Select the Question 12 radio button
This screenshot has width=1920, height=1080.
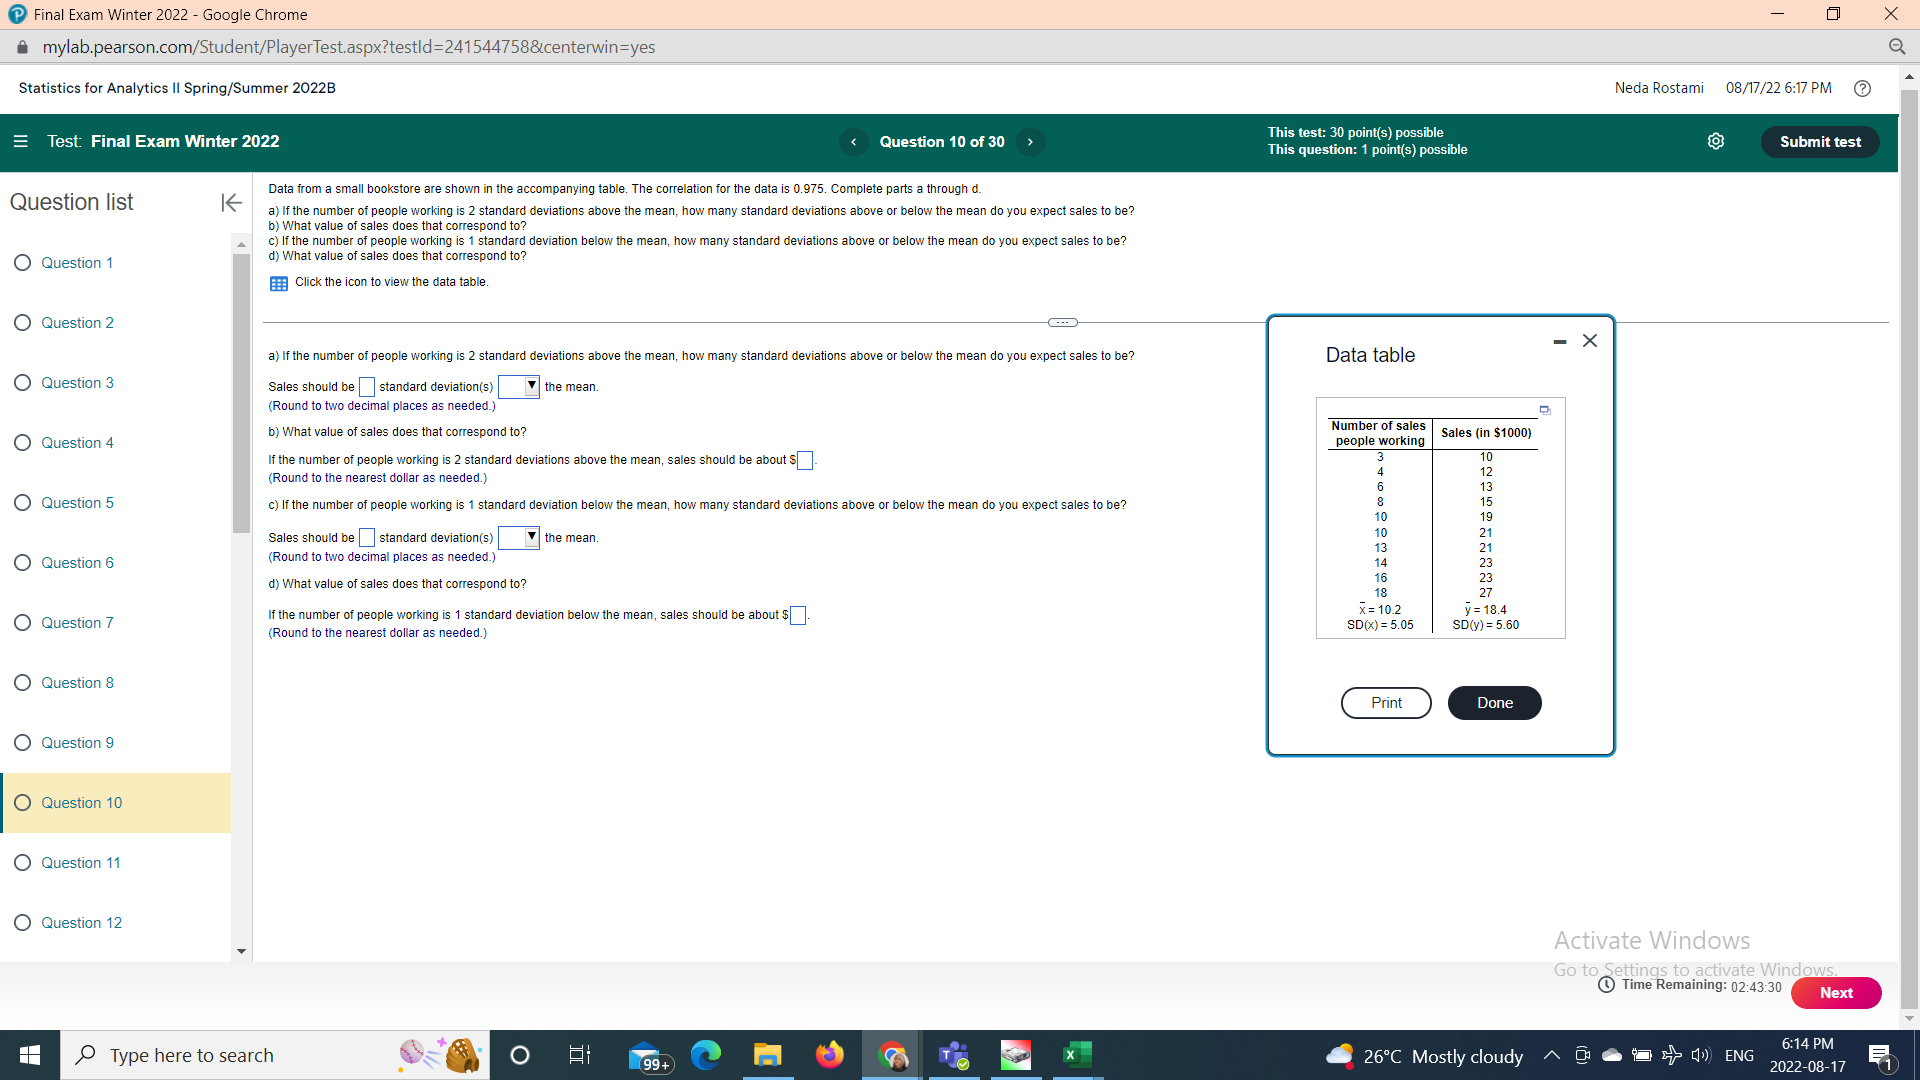click(x=22, y=922)
